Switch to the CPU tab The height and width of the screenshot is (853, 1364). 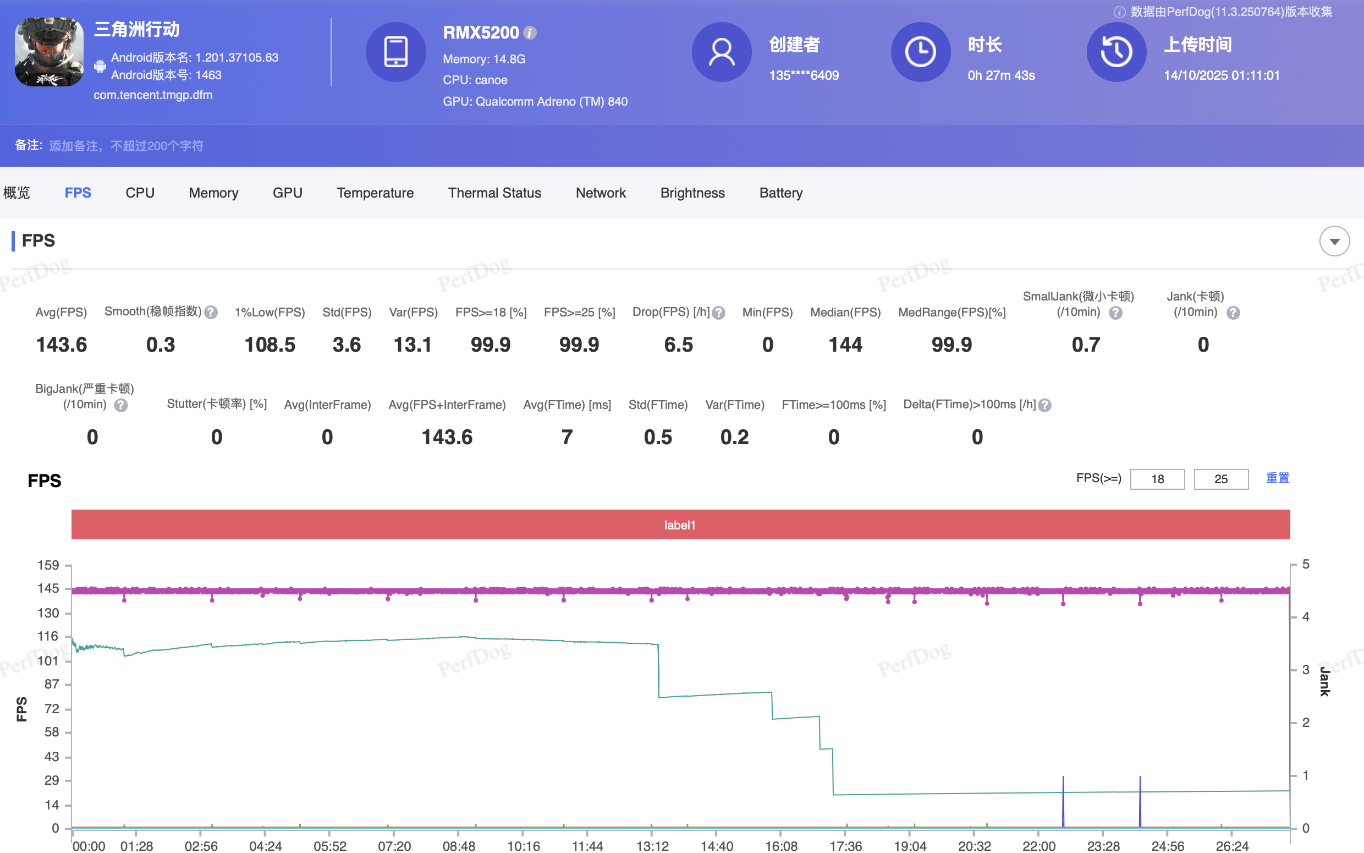140,193
